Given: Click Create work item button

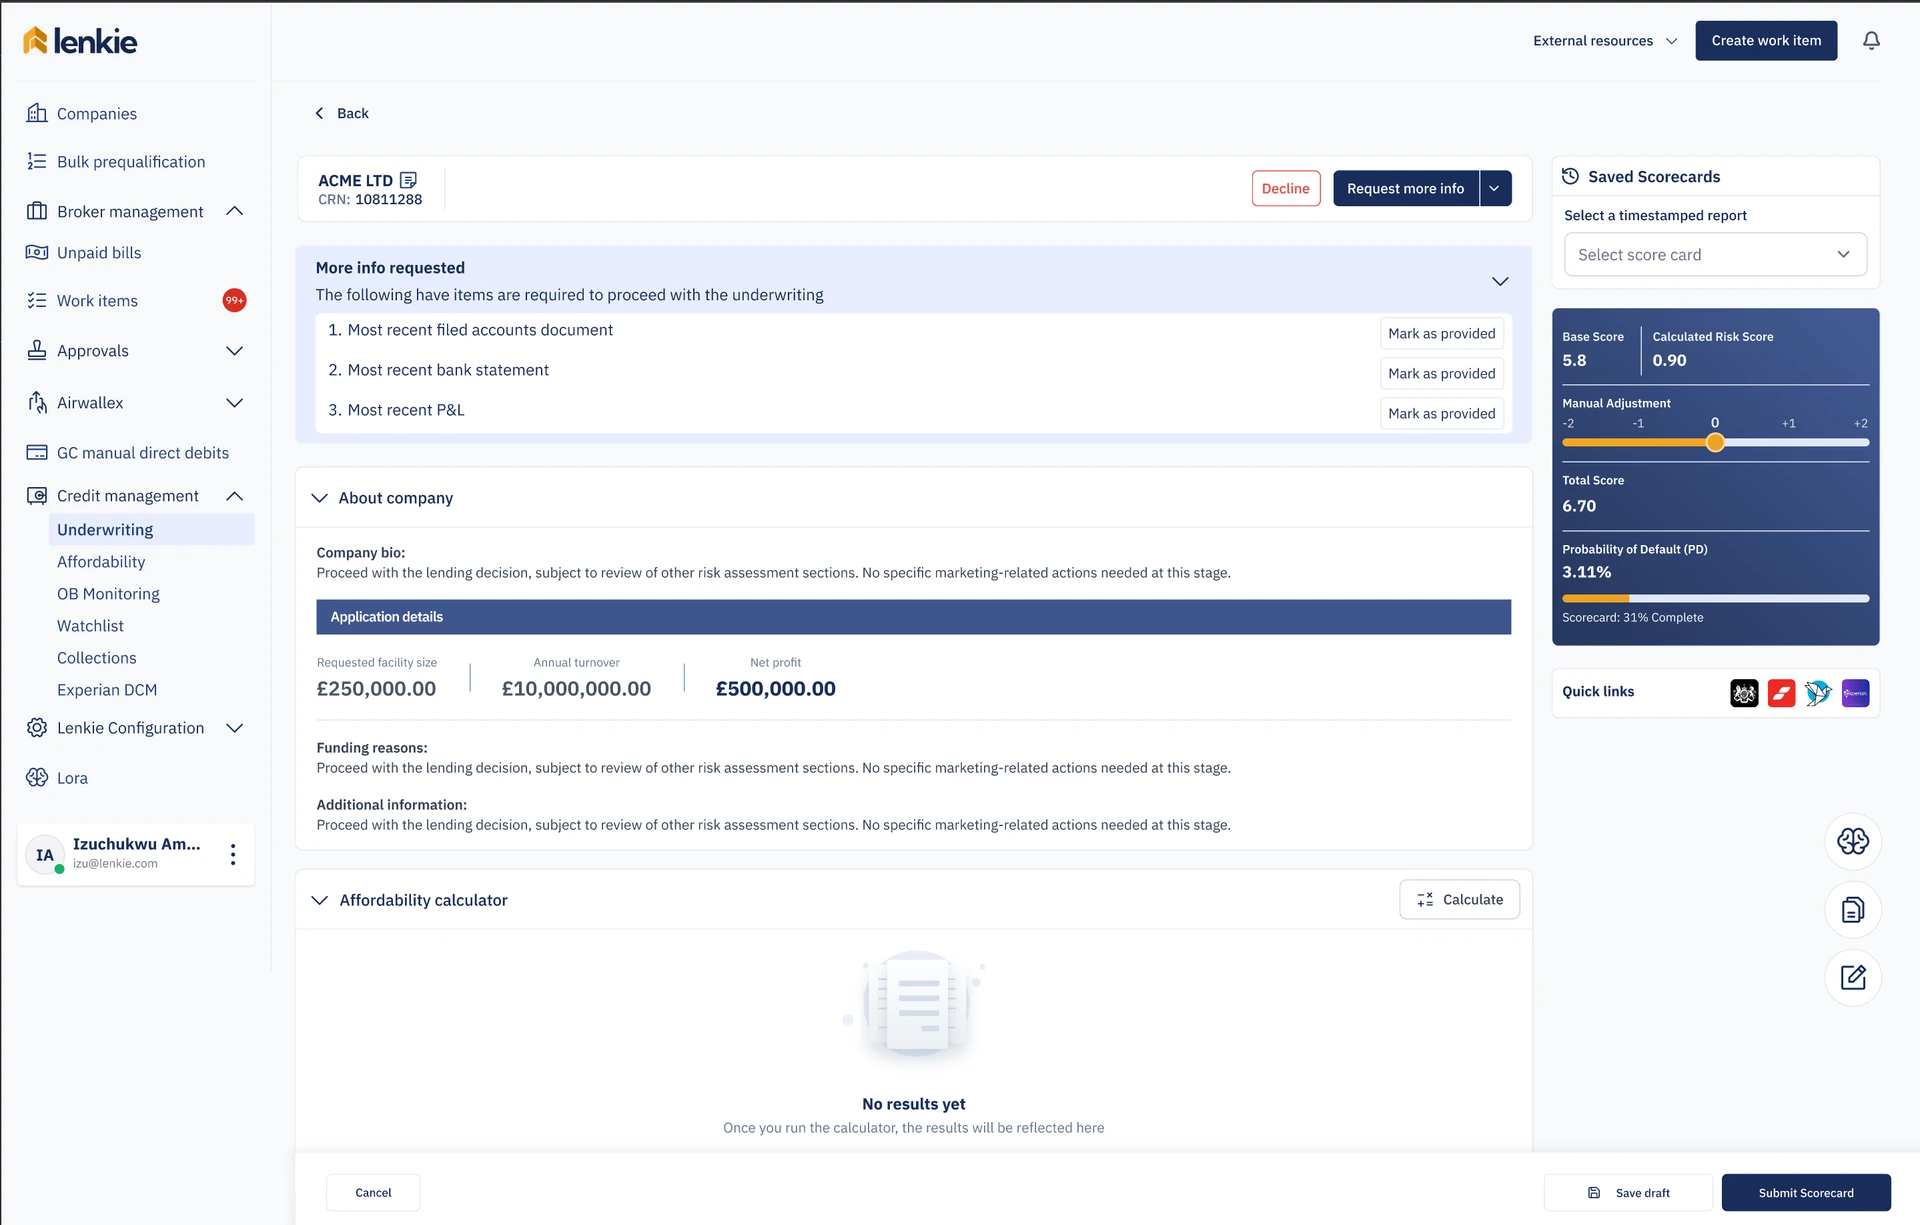Looking at the screenshot, I should click(1766, 40).
